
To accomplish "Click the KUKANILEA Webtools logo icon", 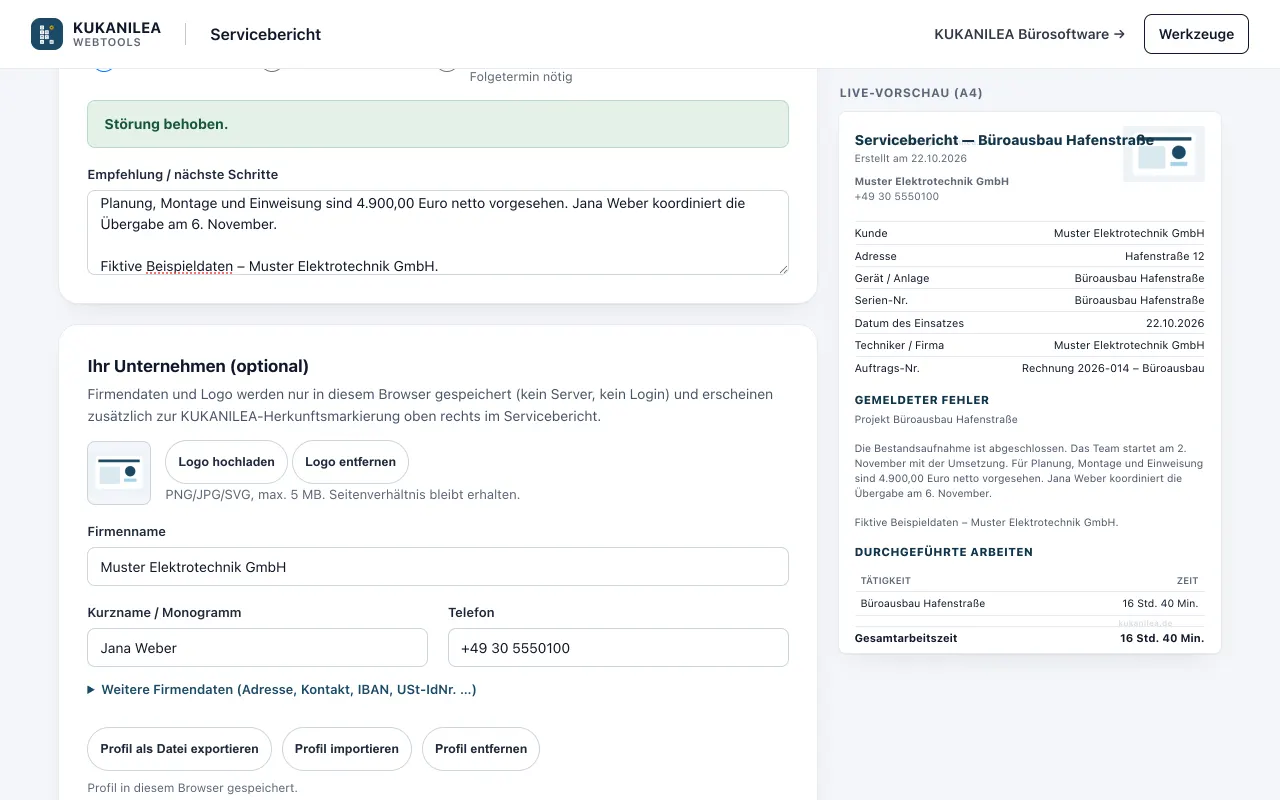I will pyautogui.click(x=47, y=34).
